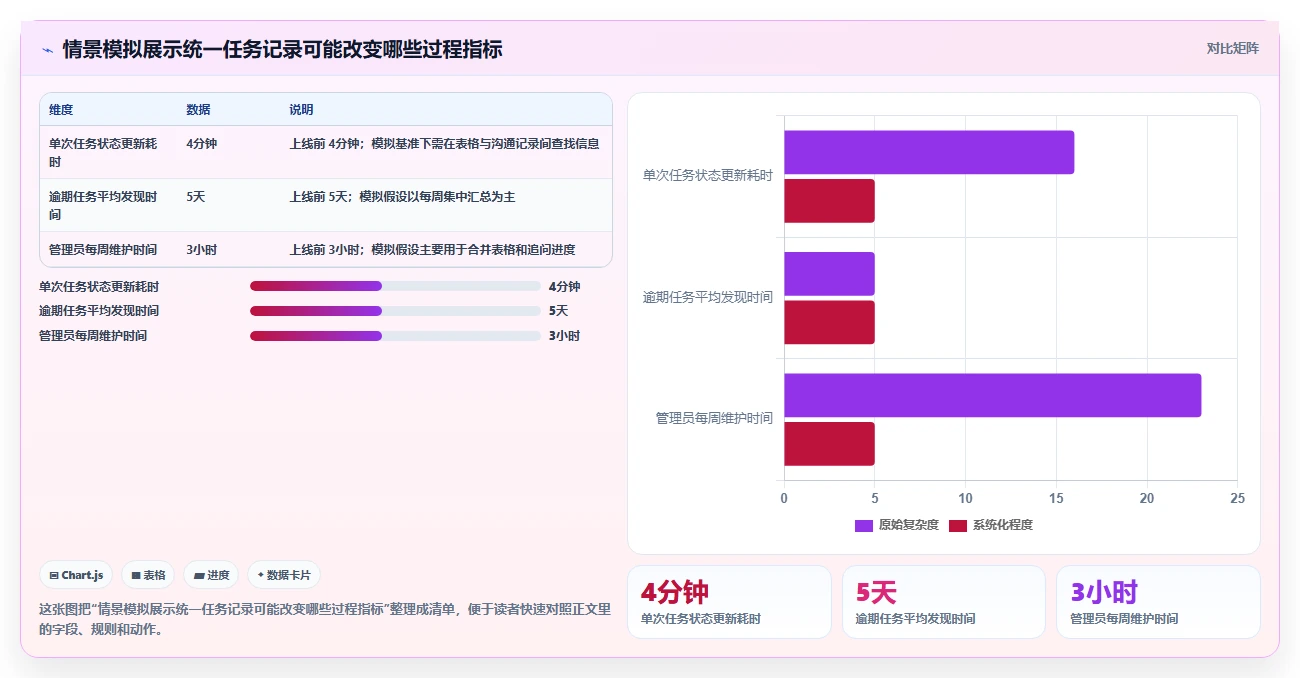Click table cell 3小时
The image size is (1300, 678).
click(201, 250)
